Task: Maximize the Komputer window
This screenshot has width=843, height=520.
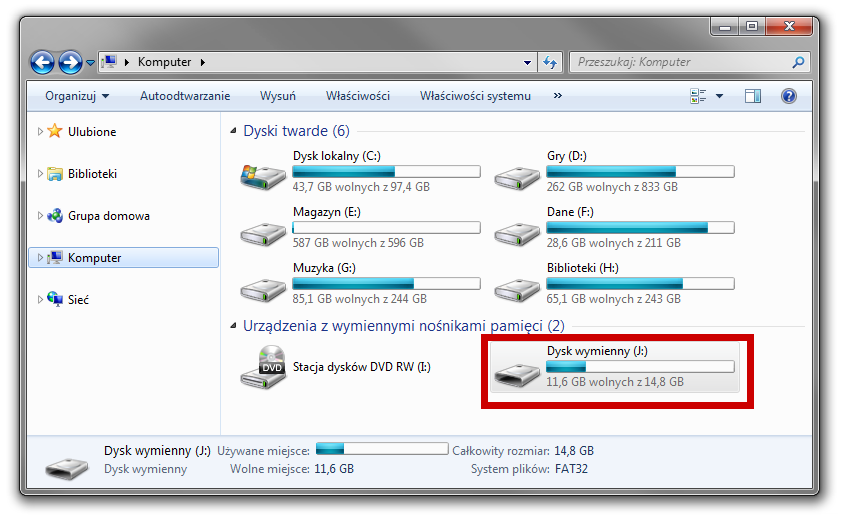Action: 752,26
